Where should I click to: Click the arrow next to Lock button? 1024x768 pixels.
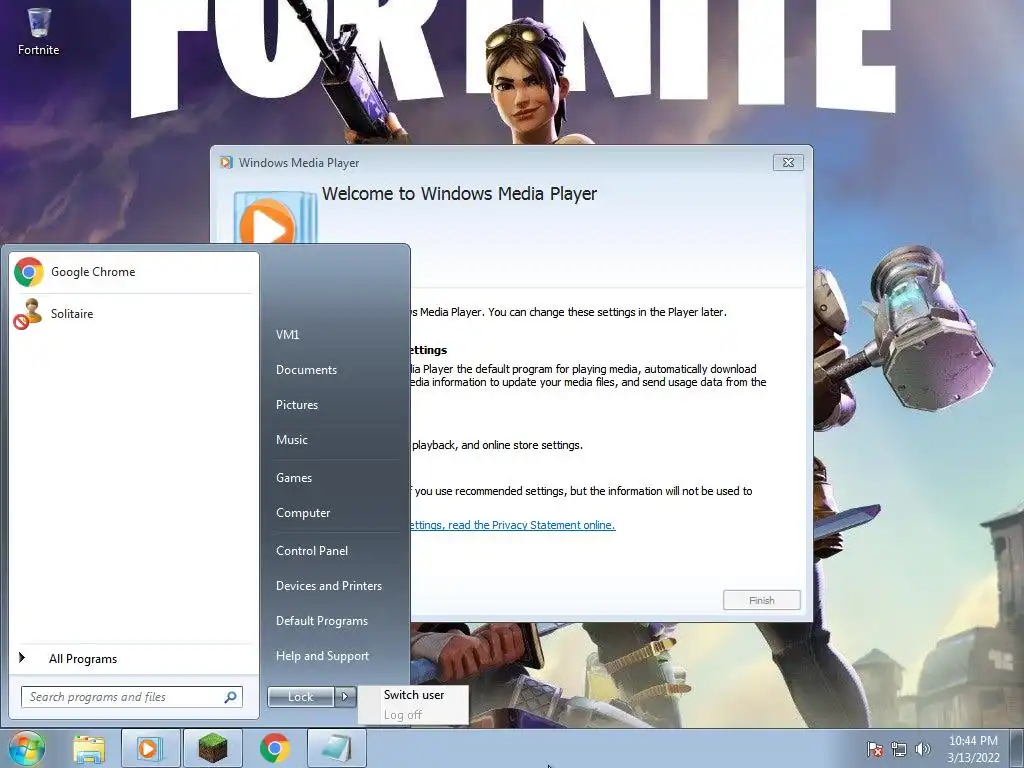click(345, 697)
